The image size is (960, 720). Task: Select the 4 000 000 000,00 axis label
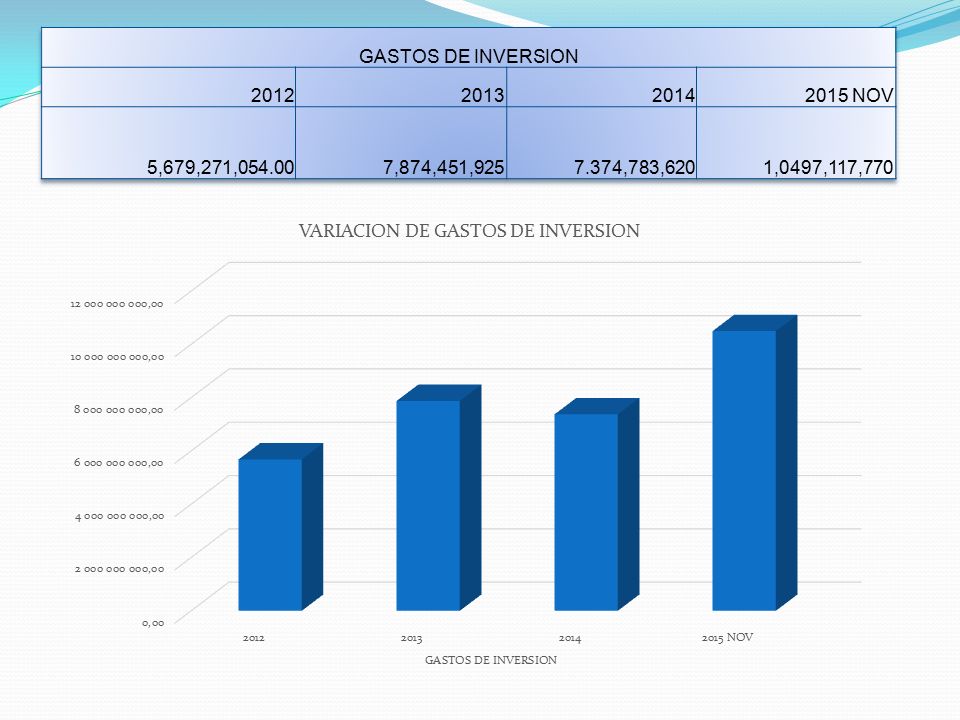pyautogui.click(x=119, y=516)
